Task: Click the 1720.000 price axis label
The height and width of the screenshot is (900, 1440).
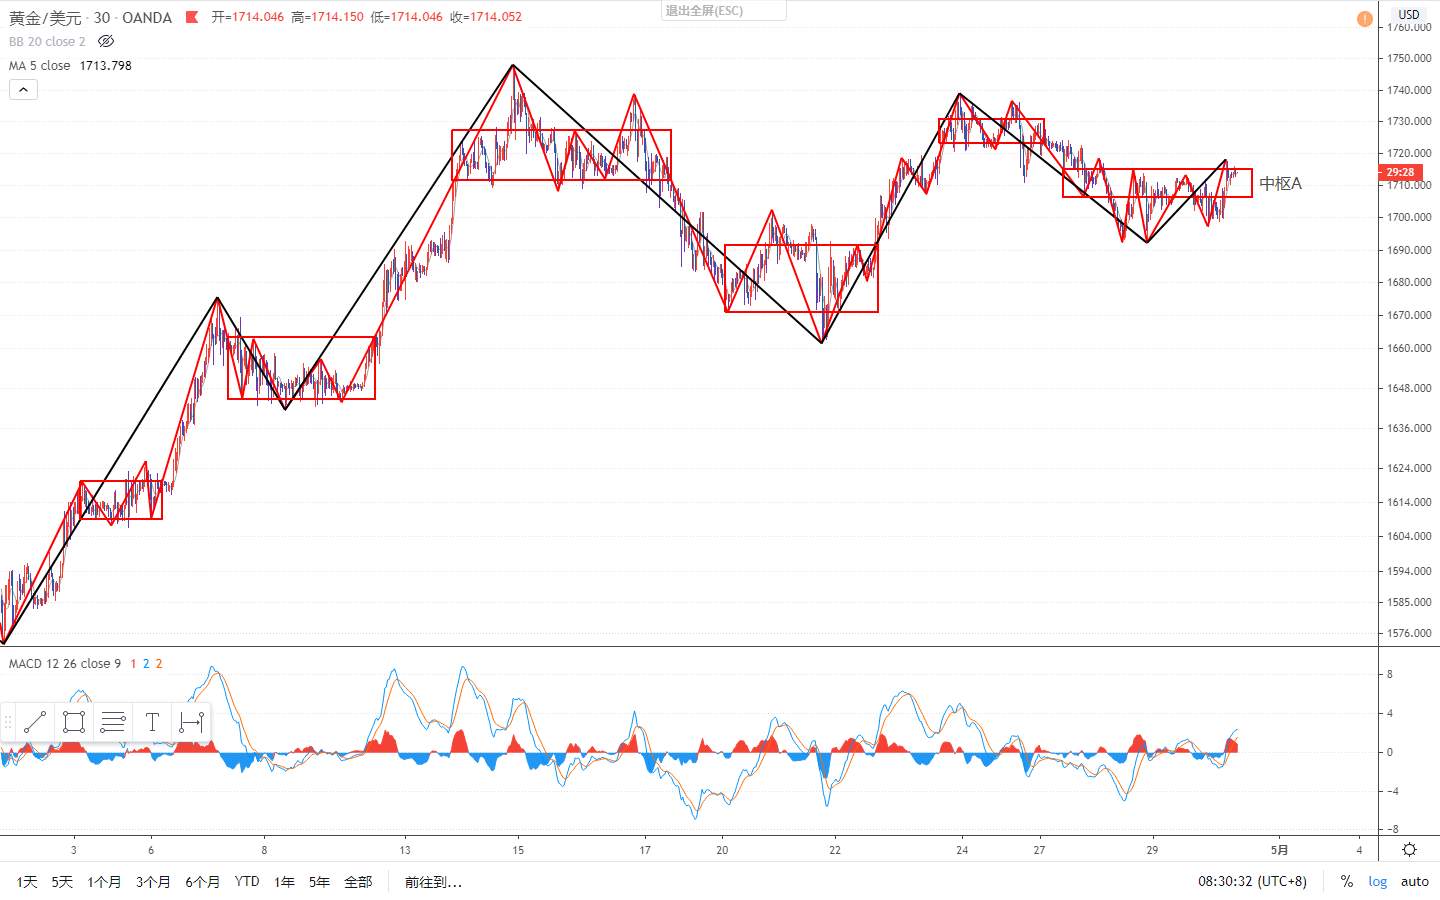Action: [x=1409, y=154]
